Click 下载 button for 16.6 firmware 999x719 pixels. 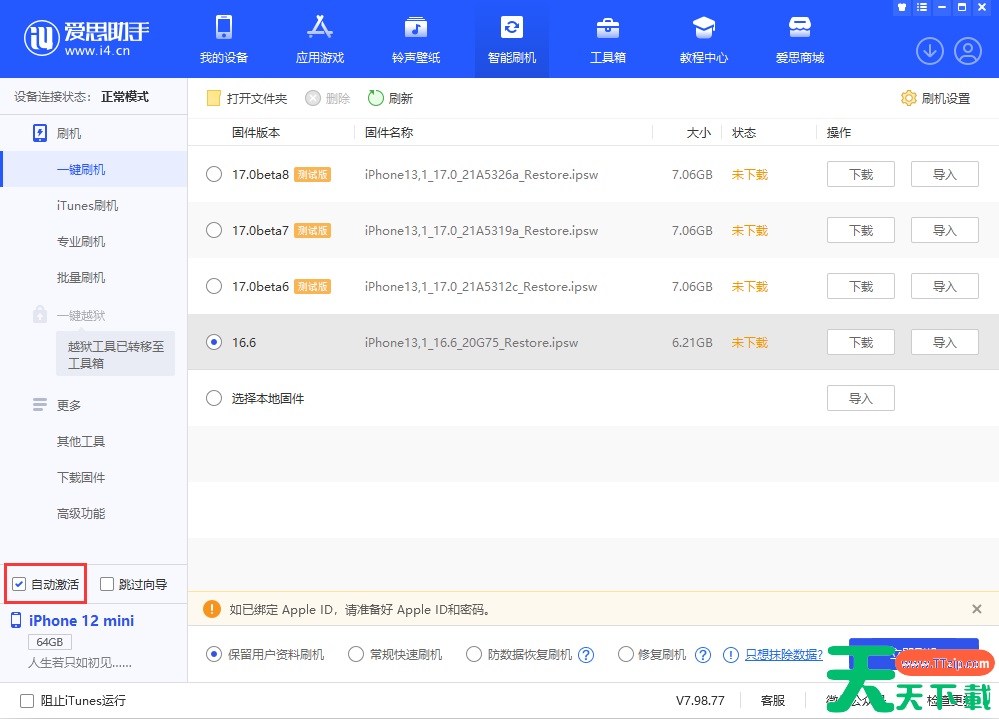coord(860,342)
